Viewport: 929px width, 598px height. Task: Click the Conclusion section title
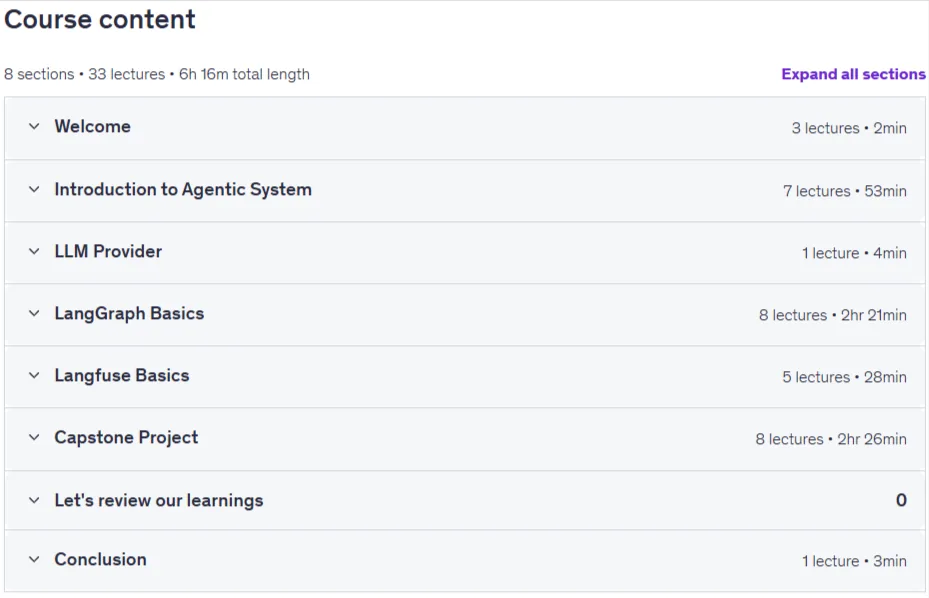100,559
